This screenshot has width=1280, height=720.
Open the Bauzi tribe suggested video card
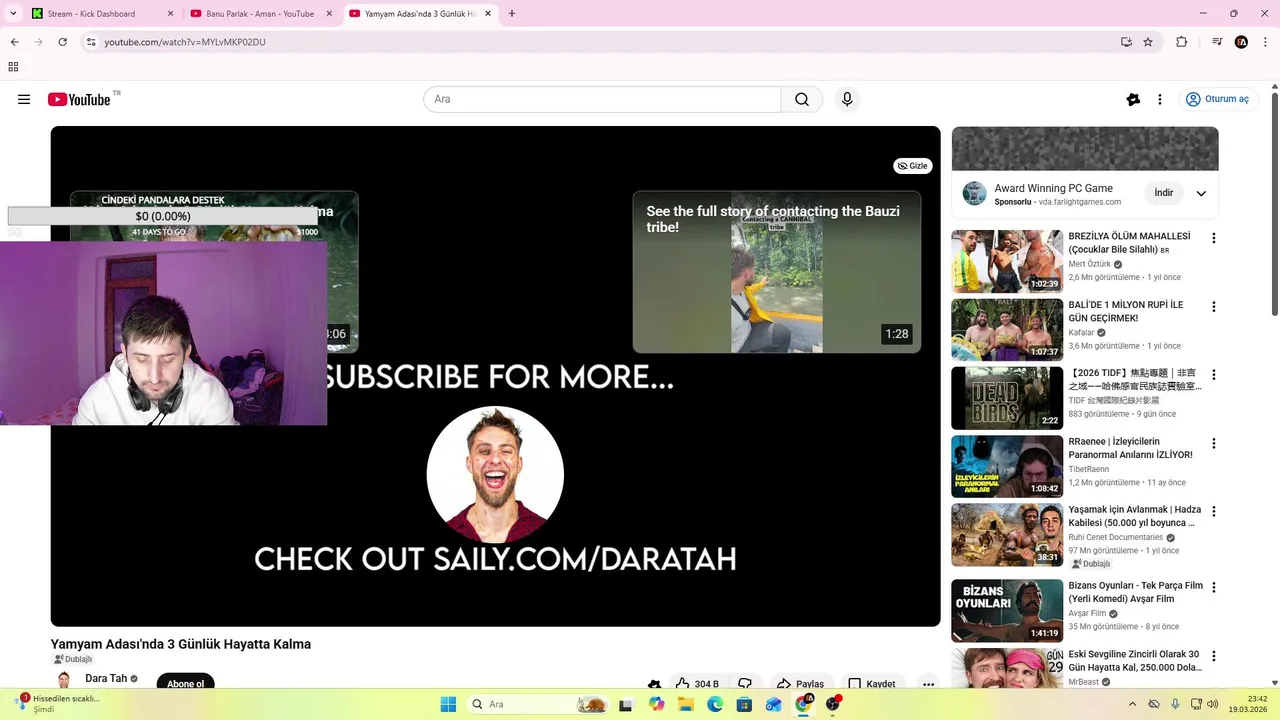point(776,272)
